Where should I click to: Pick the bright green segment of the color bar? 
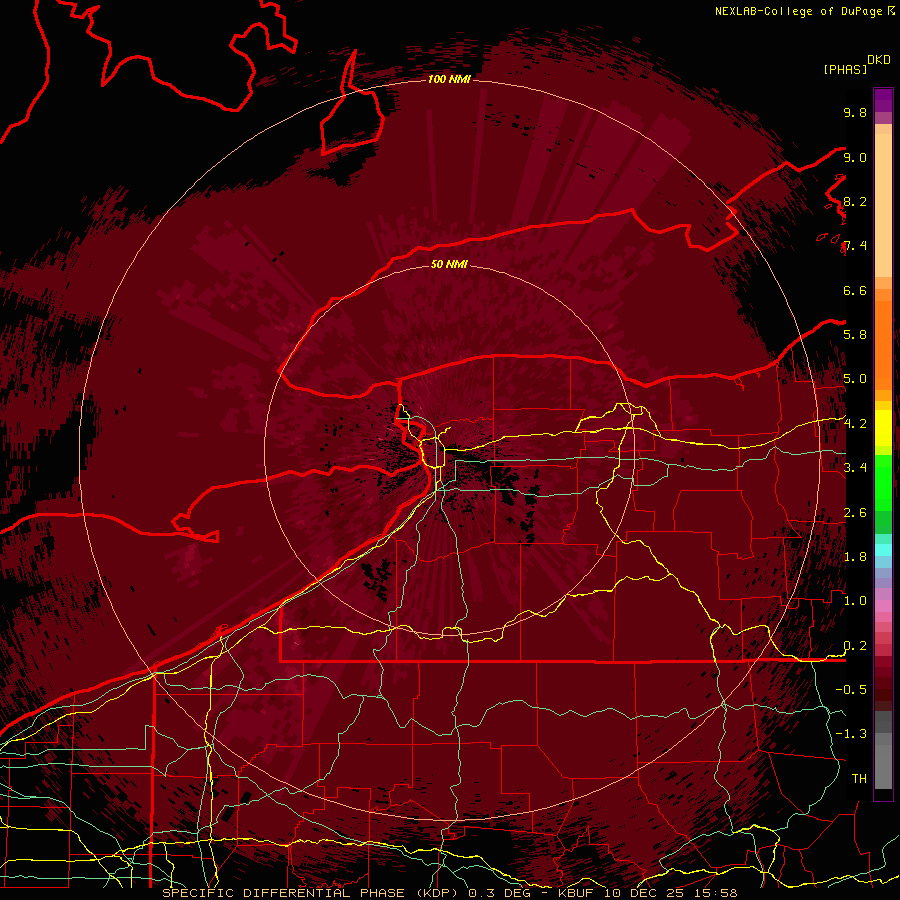point(883,482)
